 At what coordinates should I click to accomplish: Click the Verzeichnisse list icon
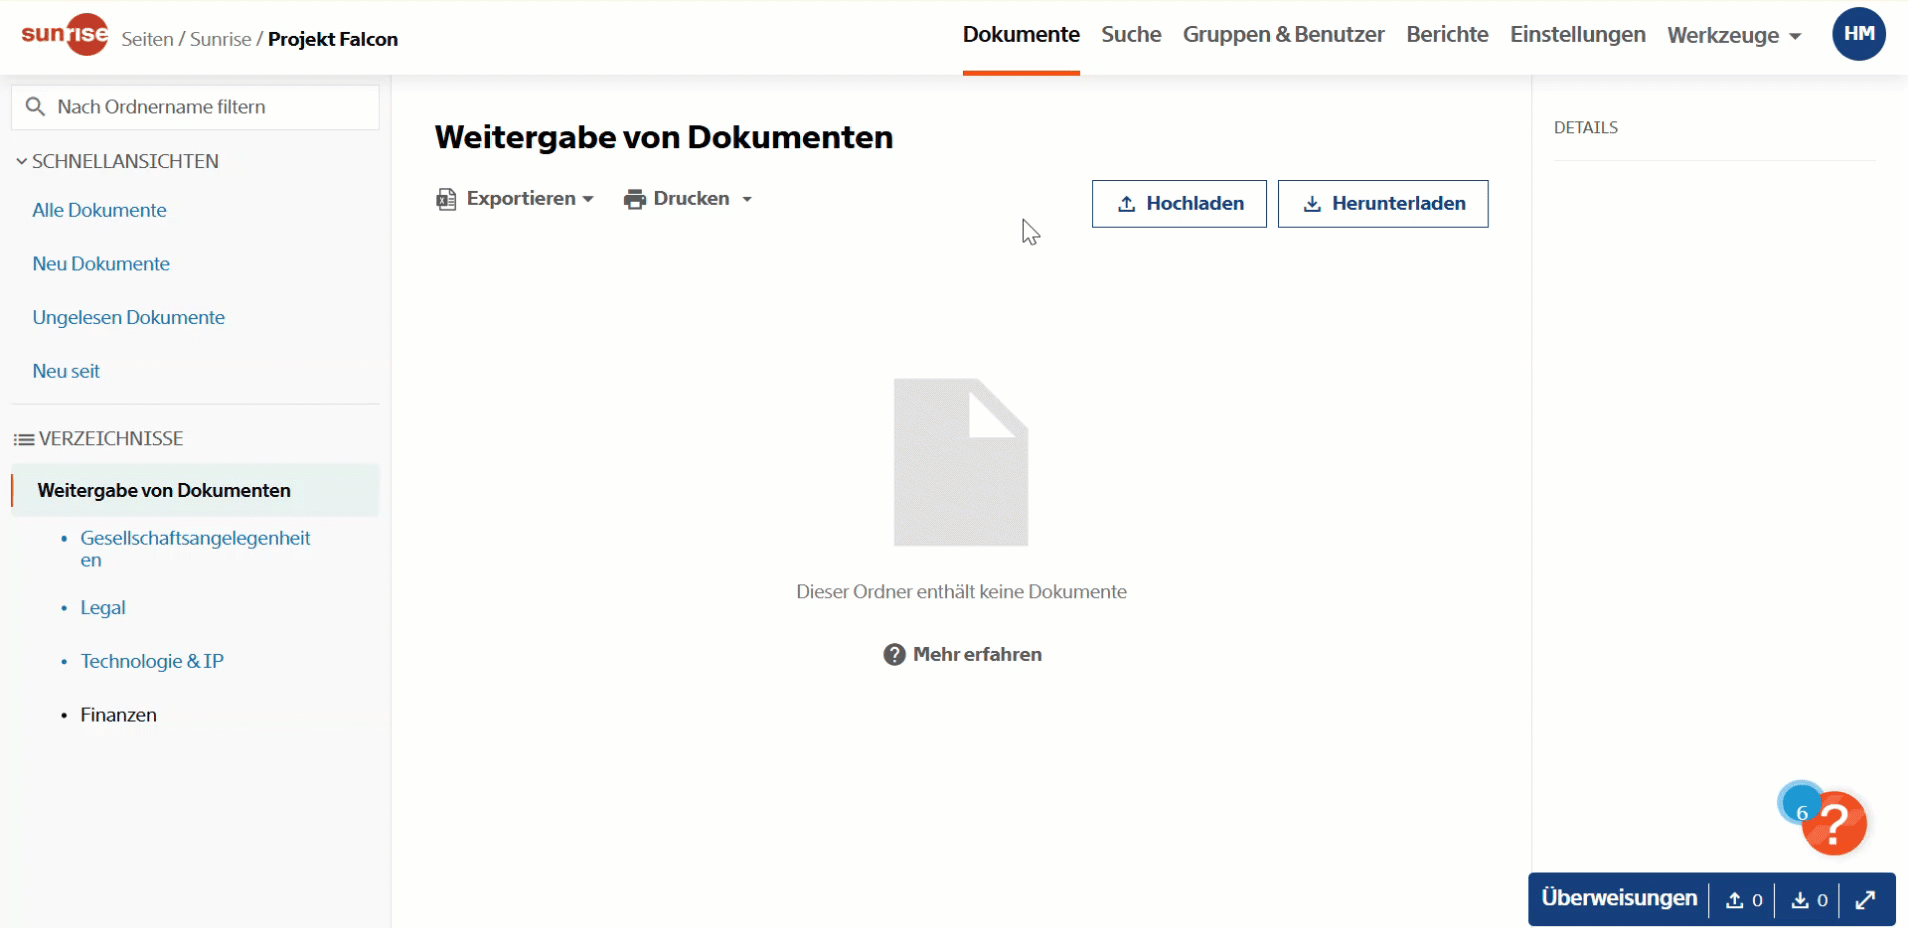click(24, 439)
